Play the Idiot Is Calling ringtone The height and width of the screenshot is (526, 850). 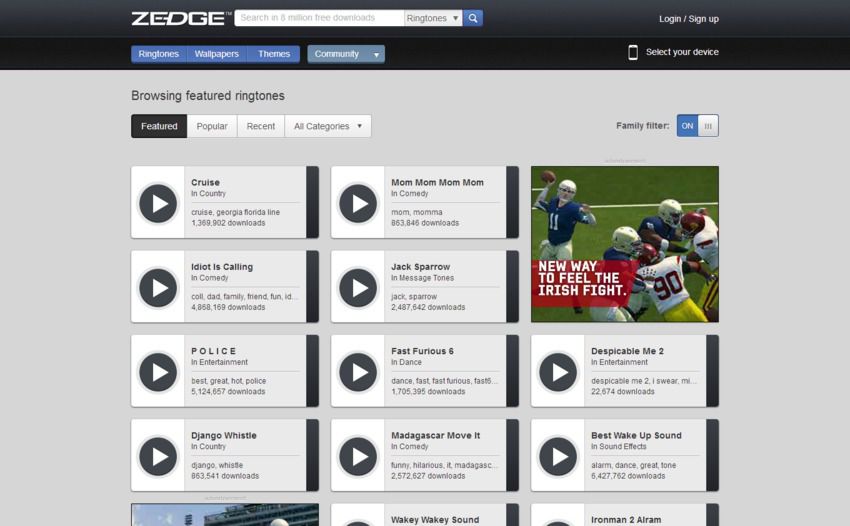(x=158, y=288)
